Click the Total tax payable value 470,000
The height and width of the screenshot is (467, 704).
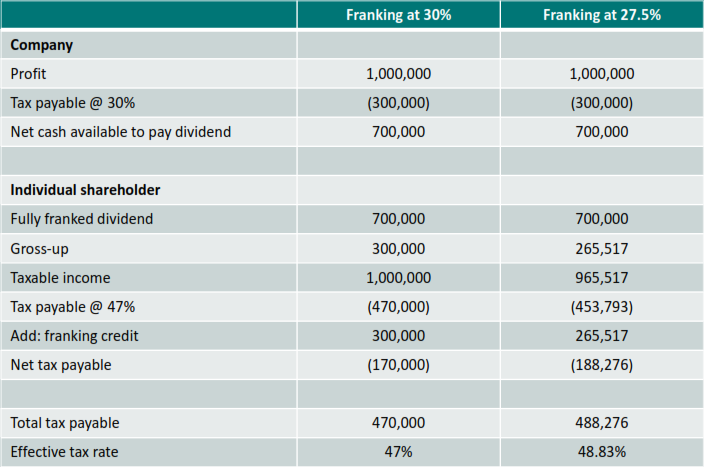point(398,423)
